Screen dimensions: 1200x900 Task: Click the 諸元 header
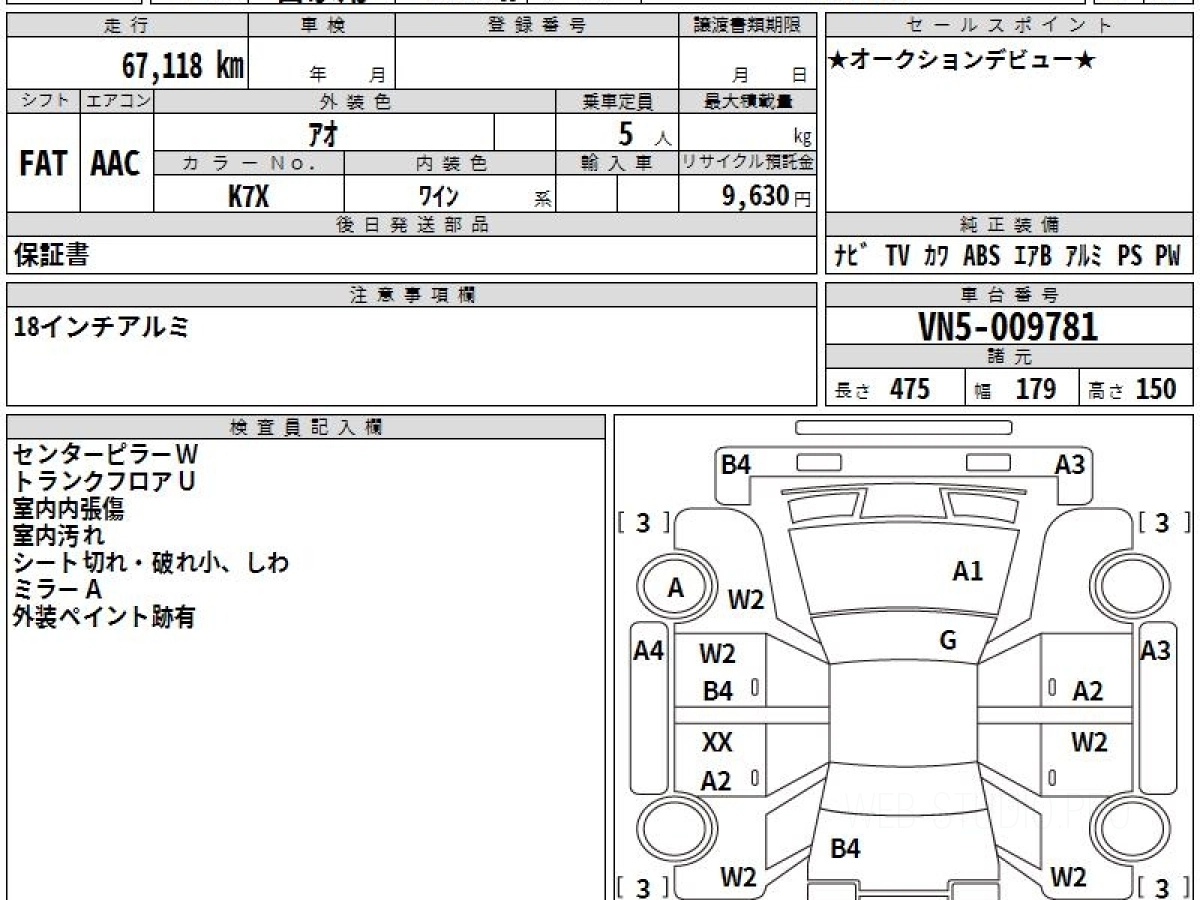(x=1009, y=358)
